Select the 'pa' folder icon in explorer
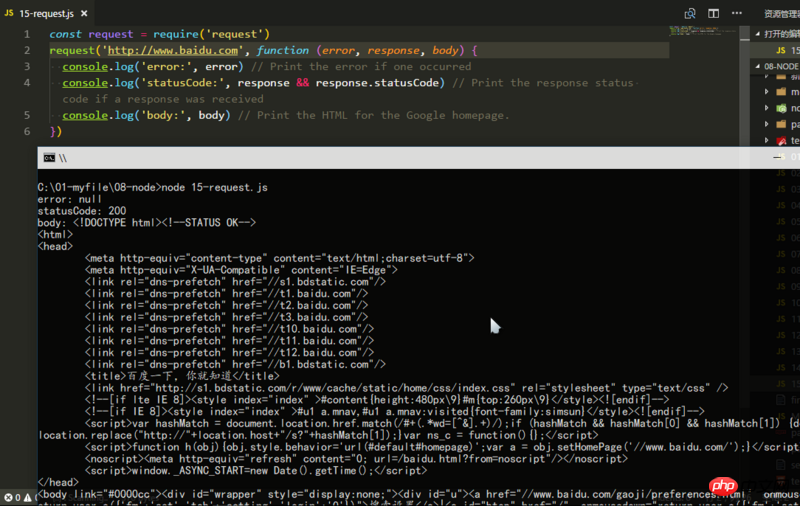The height and width of the screenshot is (506, 800). (781, 124)
